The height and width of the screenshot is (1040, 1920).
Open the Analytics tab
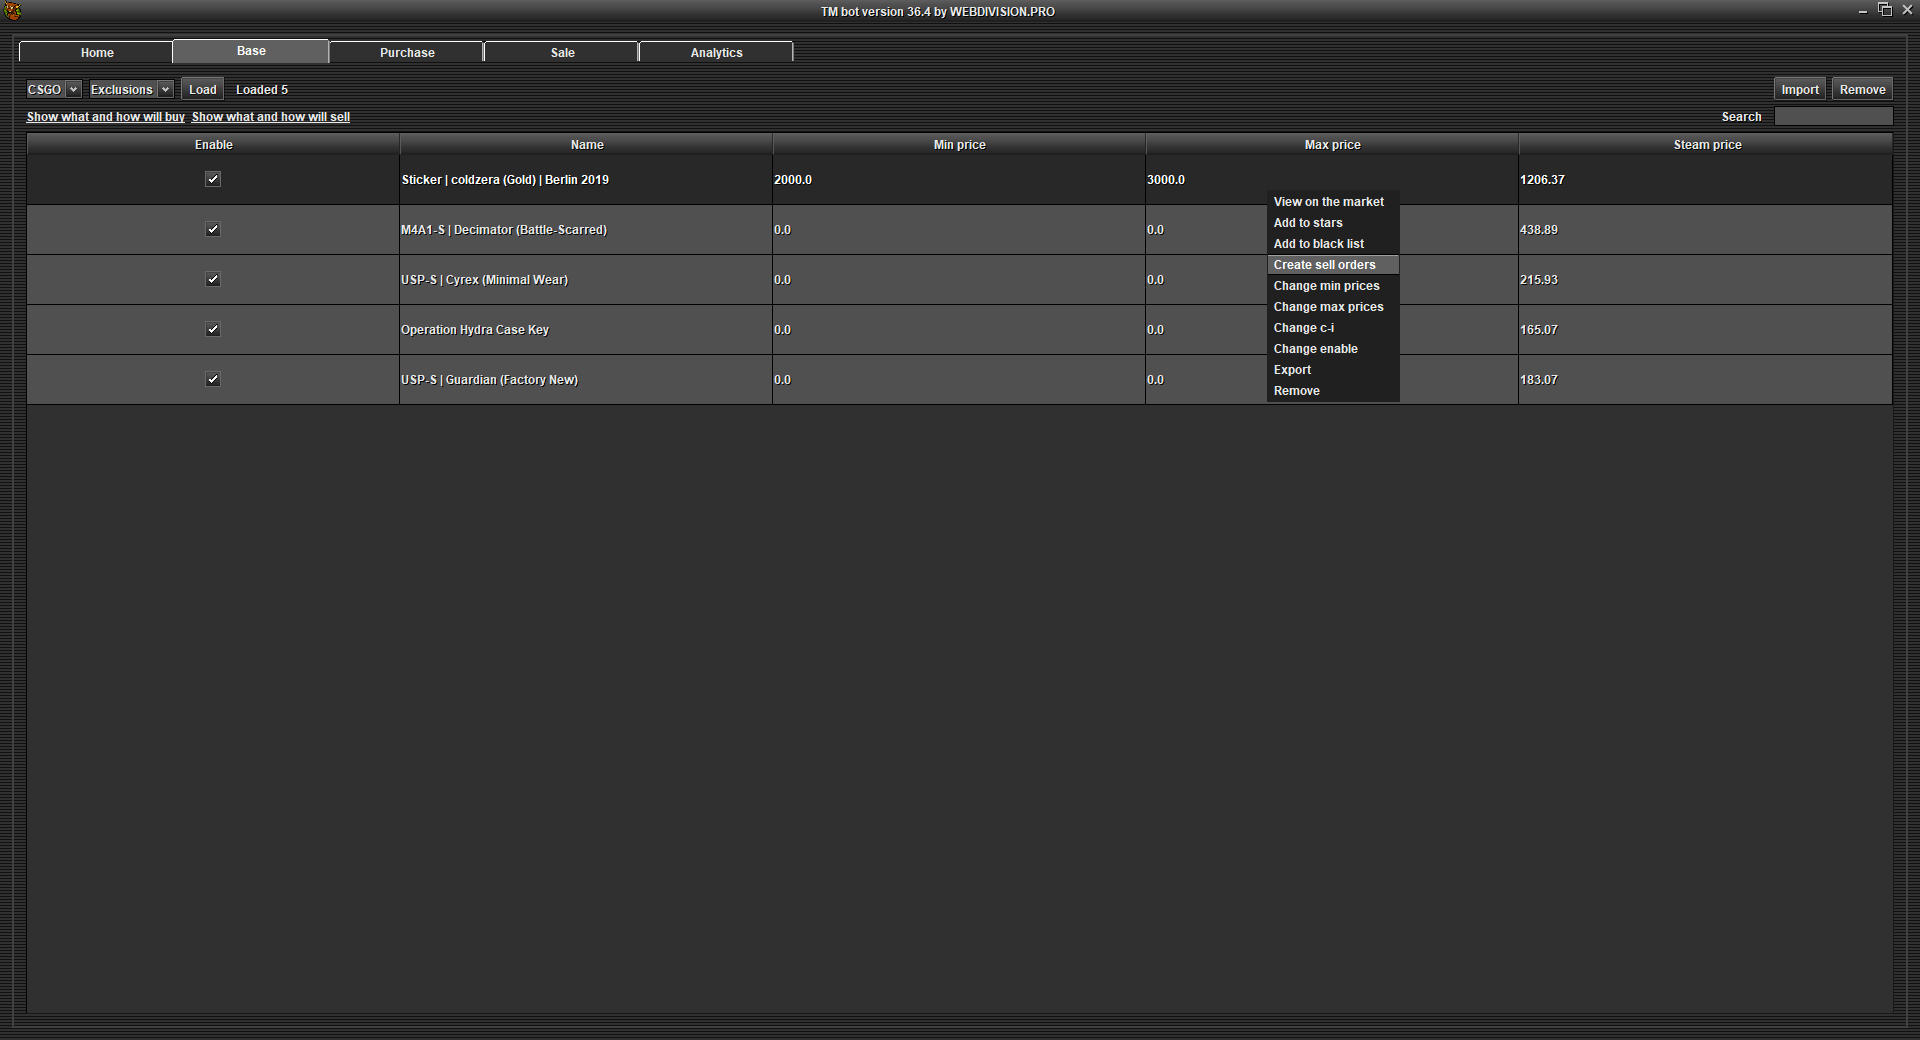tap(716, 52)
